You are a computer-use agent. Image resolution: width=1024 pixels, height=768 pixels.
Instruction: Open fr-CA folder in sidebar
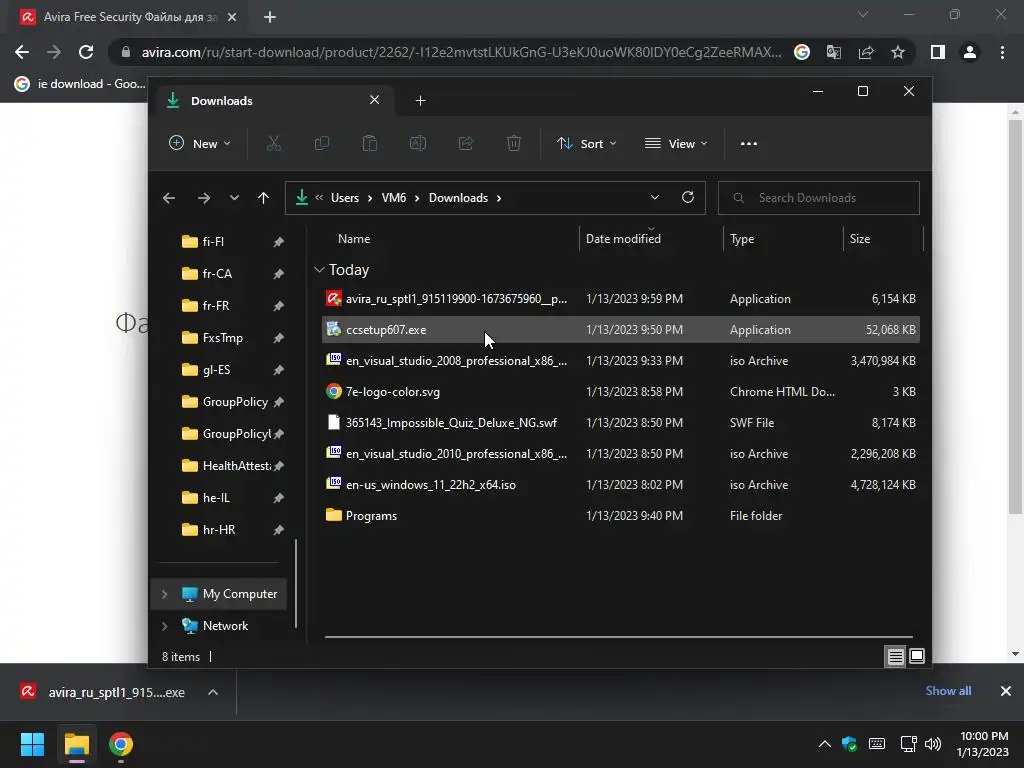(x=217, y=274)
